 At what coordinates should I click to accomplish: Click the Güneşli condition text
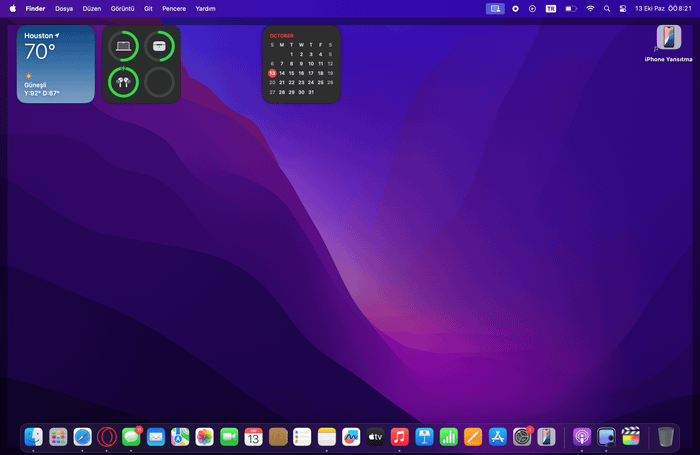click(x=35, y=85)
